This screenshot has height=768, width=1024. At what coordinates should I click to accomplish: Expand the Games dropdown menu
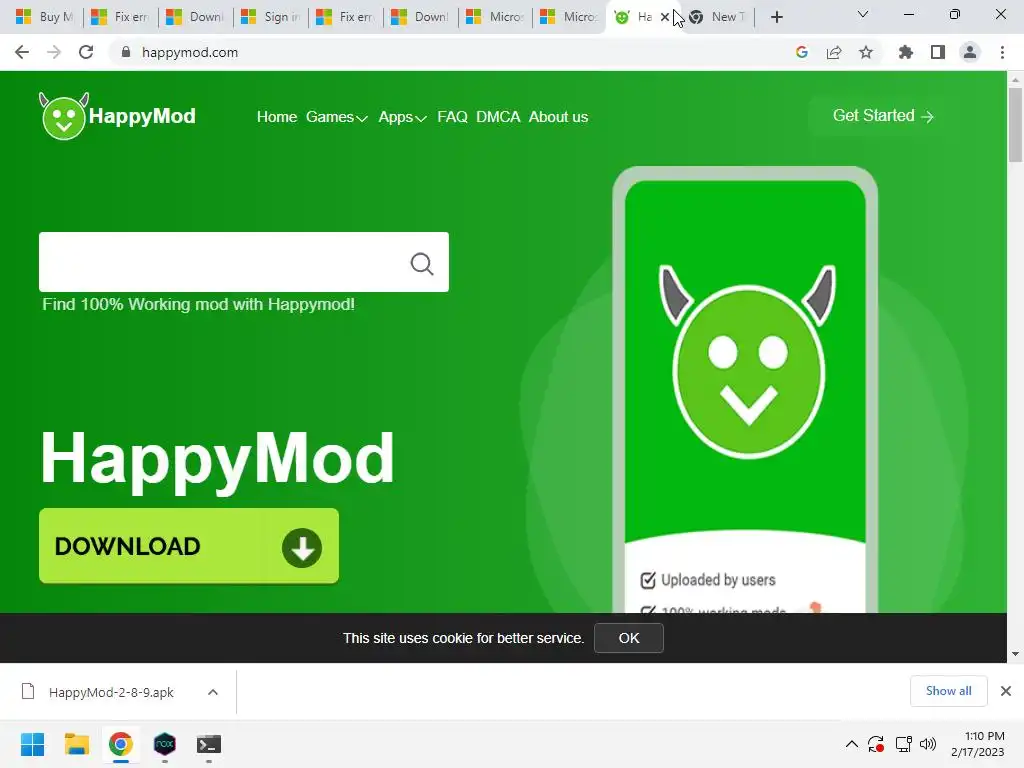tap(336, 117)
